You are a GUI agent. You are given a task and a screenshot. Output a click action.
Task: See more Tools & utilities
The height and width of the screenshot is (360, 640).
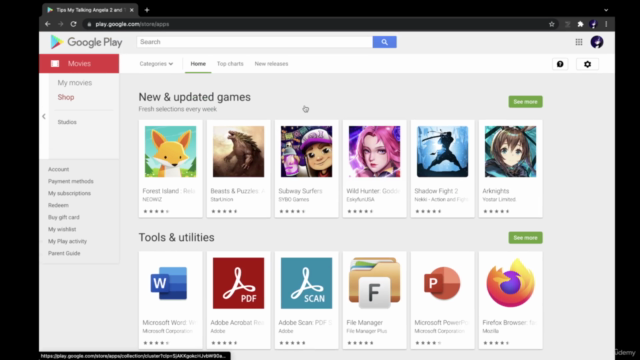tap(525, 238)
